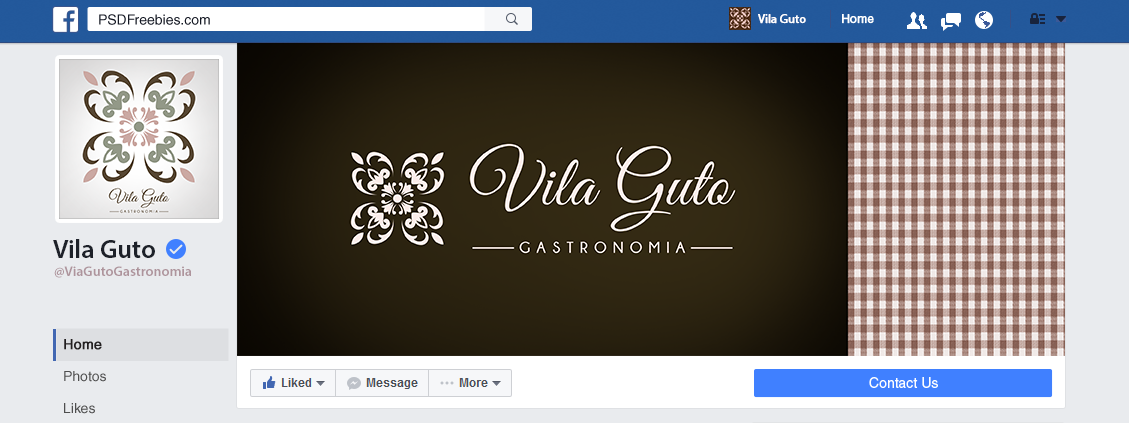Click the Vila Guto profile name in the top bar
Image resolution: width=1129 pixels, height=423 pixels.
pyautogui.click(x=782, y=19)
